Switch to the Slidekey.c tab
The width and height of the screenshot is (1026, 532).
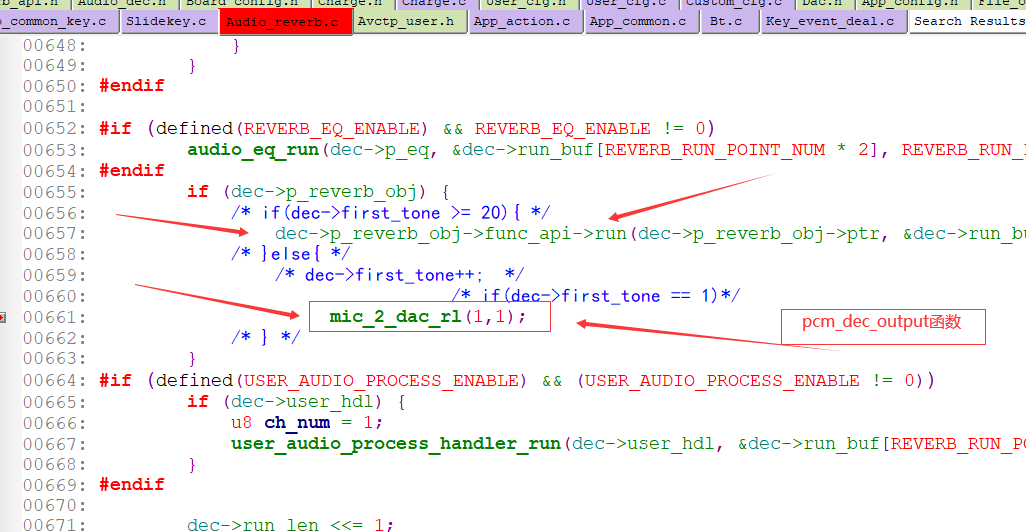166,22
